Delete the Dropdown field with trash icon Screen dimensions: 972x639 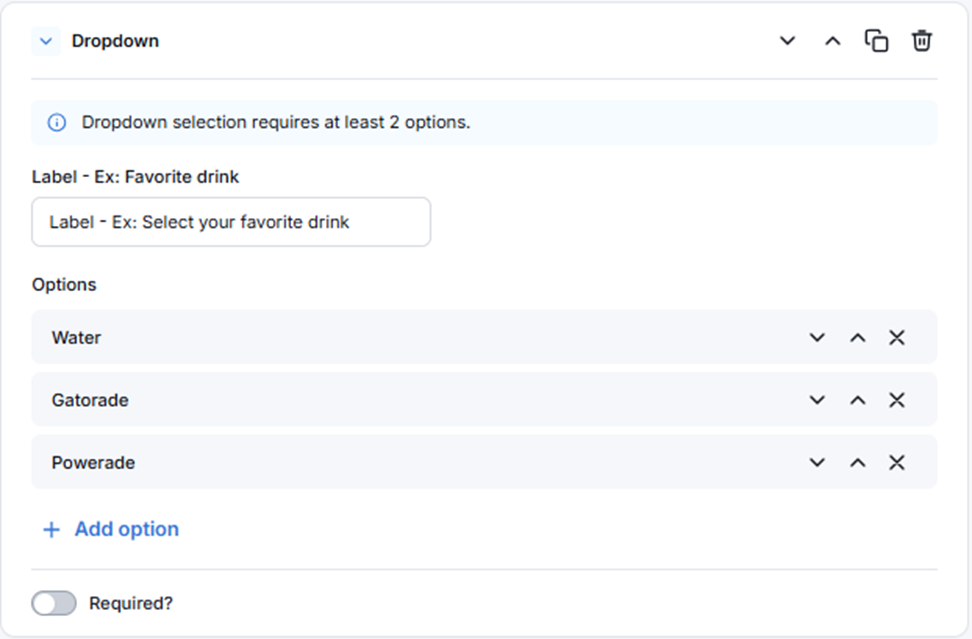point(921,41)
